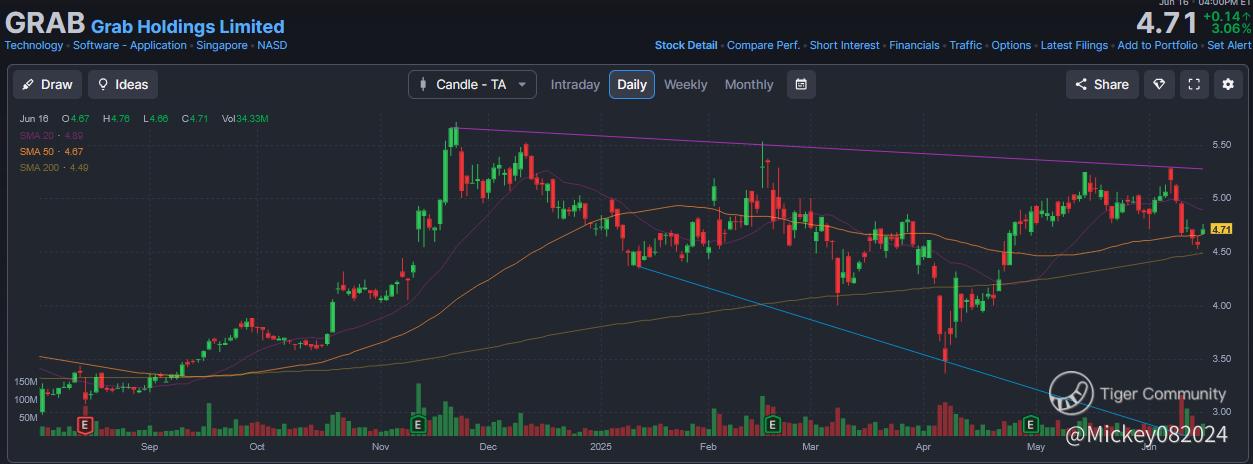The width and height of the screenshot is (1253, 464).
Task: Click the pencil icon on the Draw button
Action: coord(28,84)
